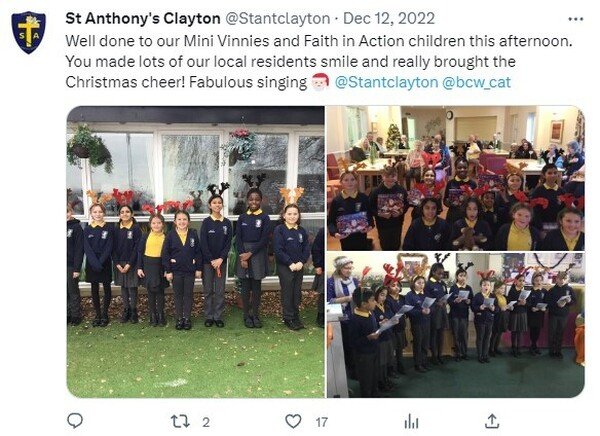Click the reply speech bubble icon

coord(75,421)
